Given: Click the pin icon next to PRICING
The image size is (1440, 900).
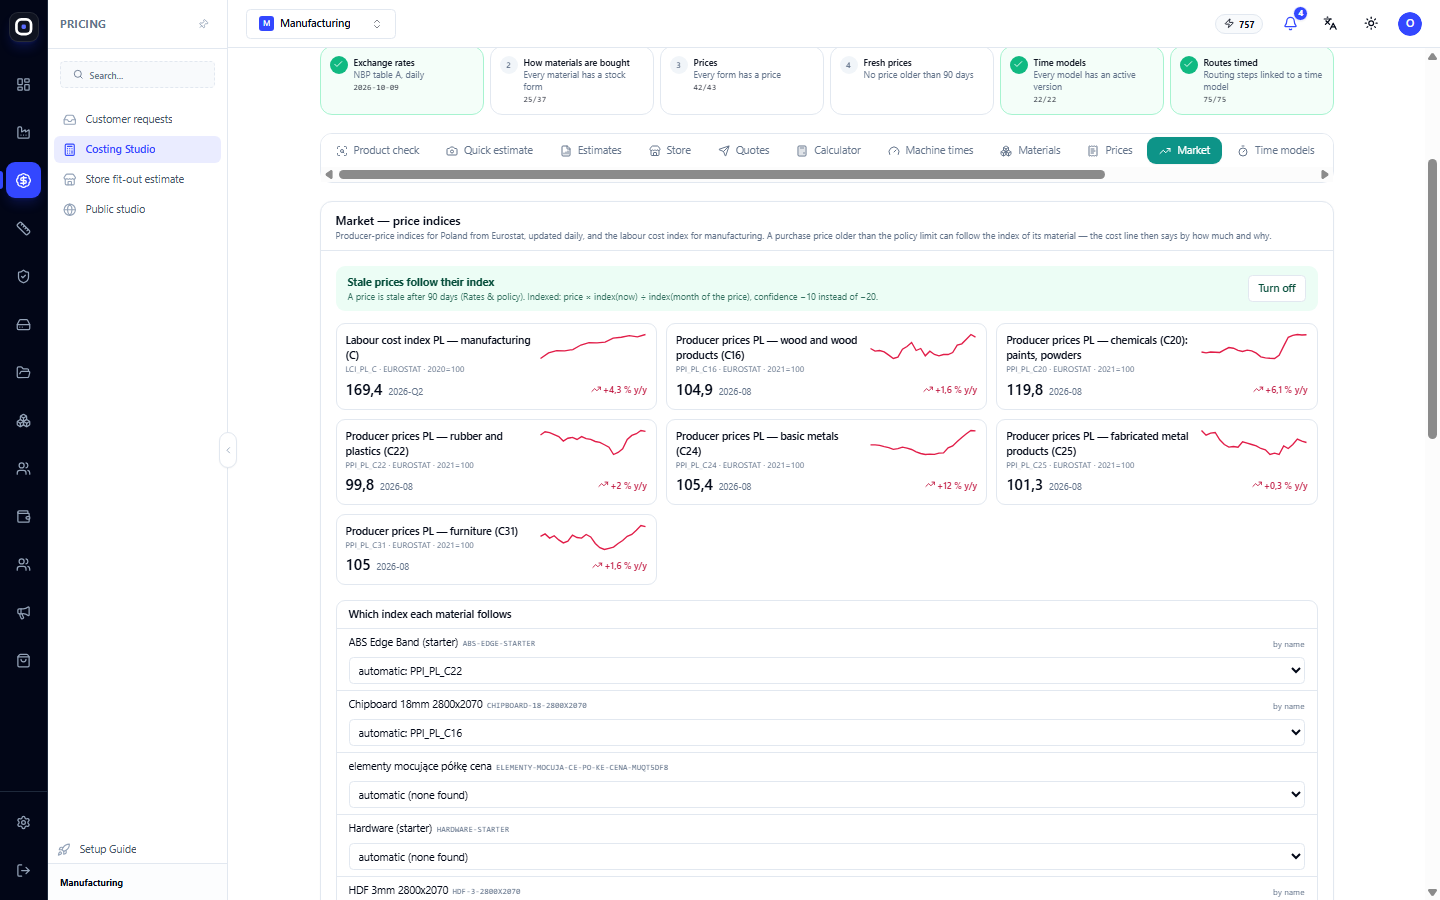Looking at the screenshot, I should point(204,24).
